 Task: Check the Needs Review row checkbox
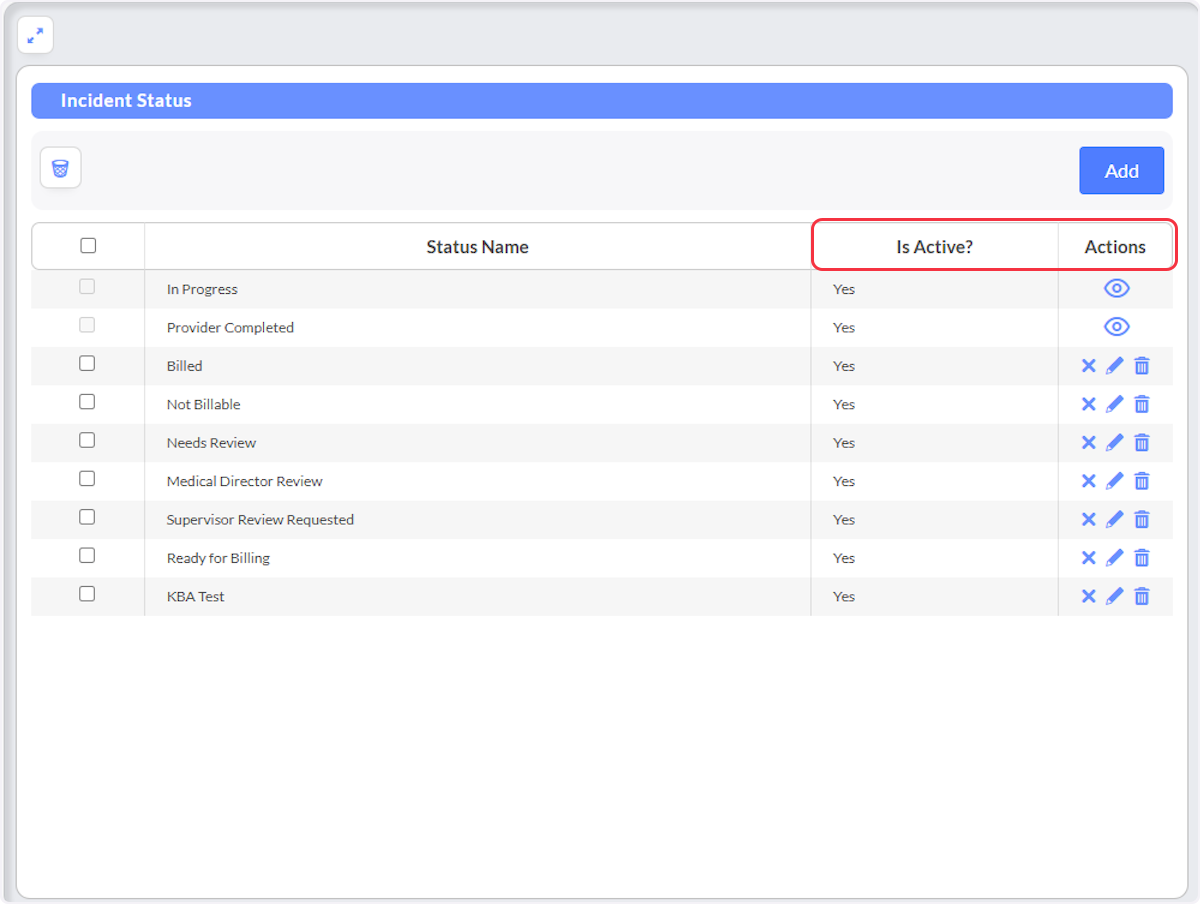[87, 440]
